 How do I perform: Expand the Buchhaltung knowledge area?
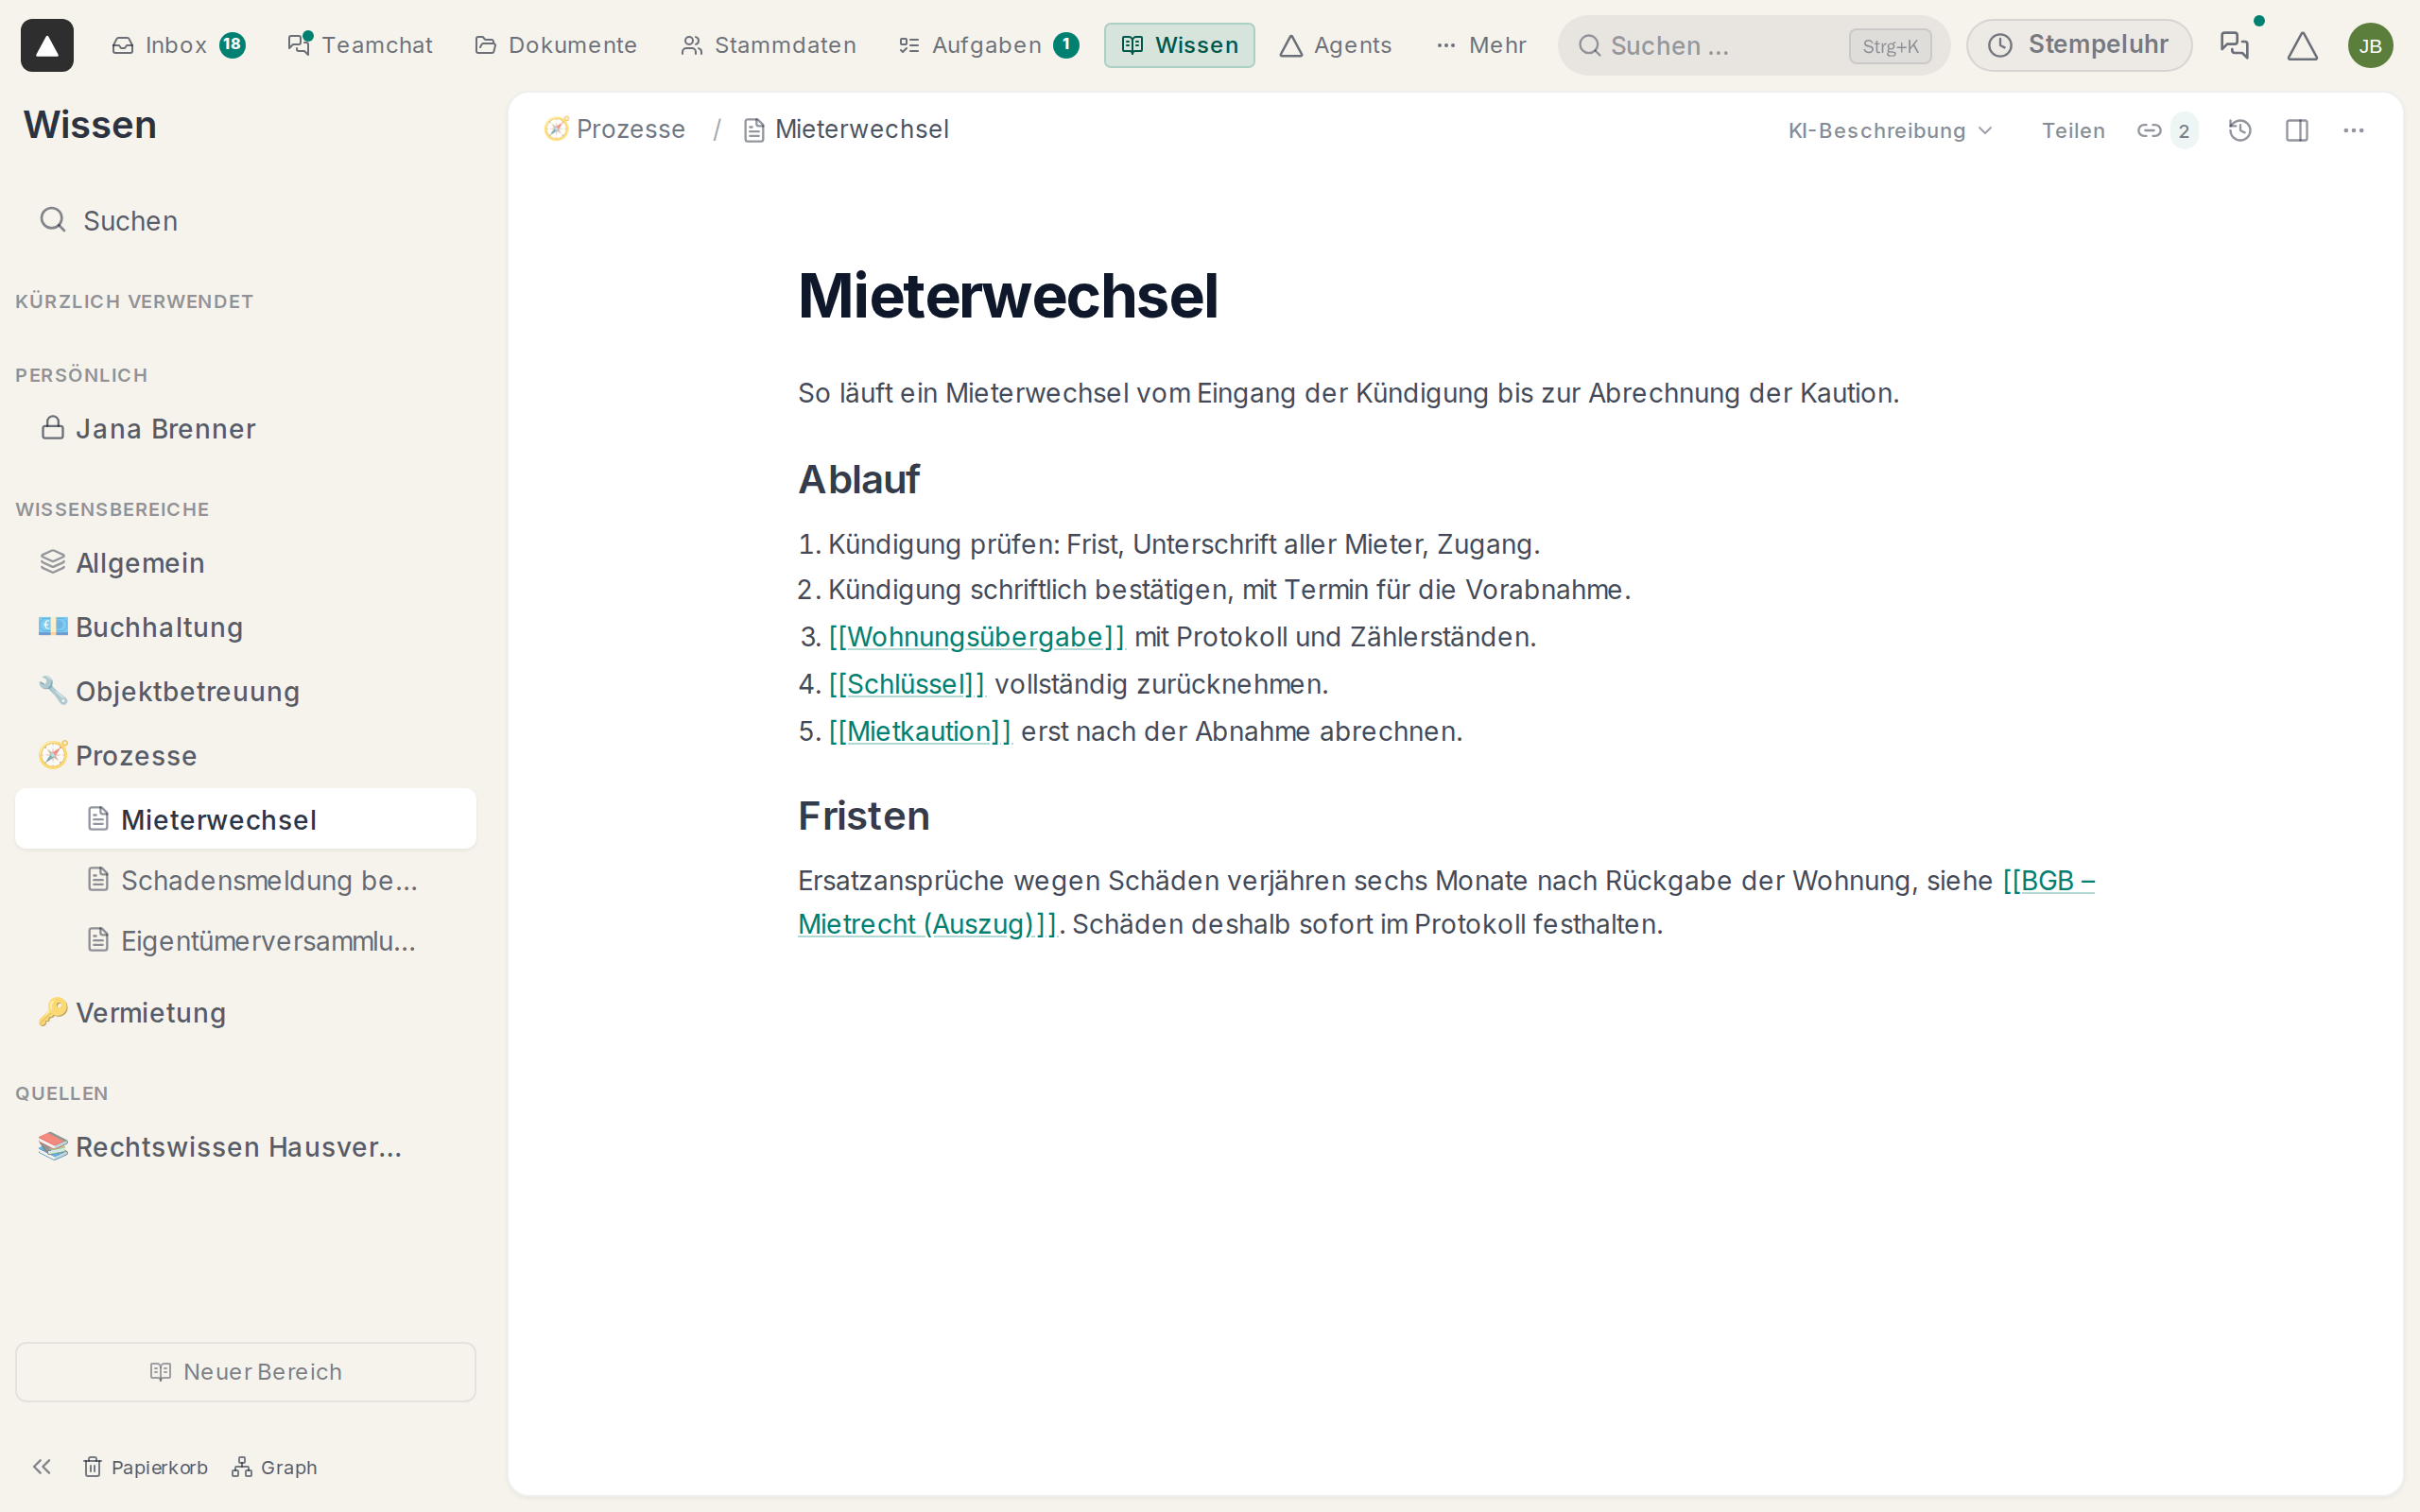click(x=245, y=627)
